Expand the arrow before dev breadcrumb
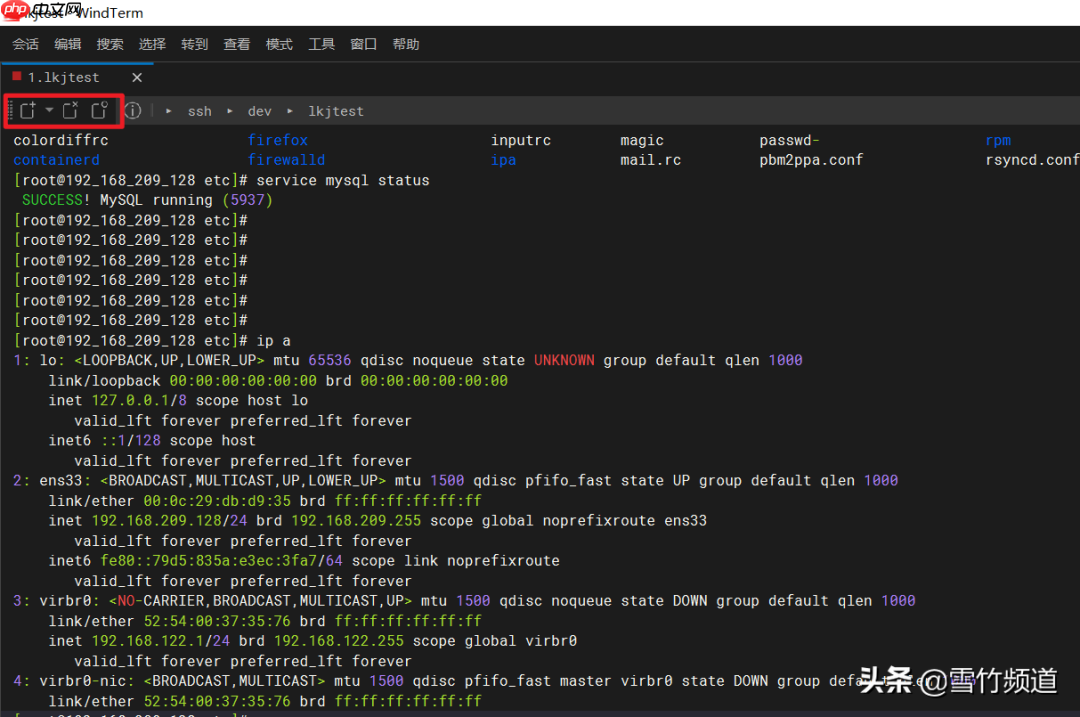1080x717 pixels. tap(230, 111)
